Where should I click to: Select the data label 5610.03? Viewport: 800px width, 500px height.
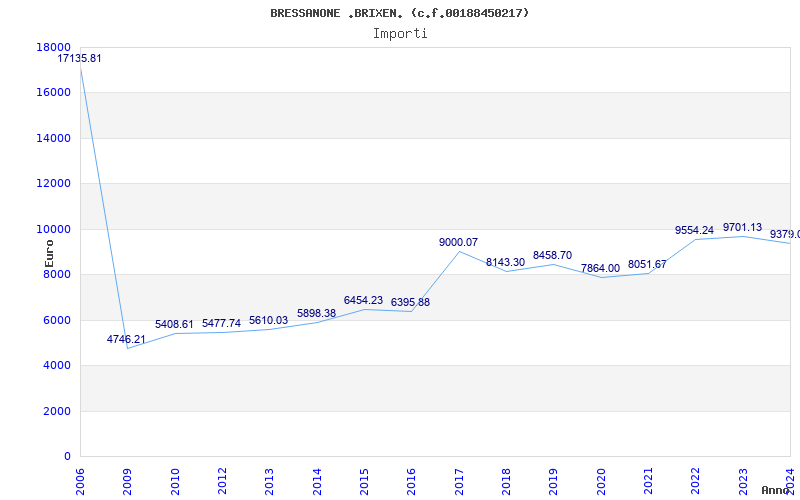tap(268, 320)
